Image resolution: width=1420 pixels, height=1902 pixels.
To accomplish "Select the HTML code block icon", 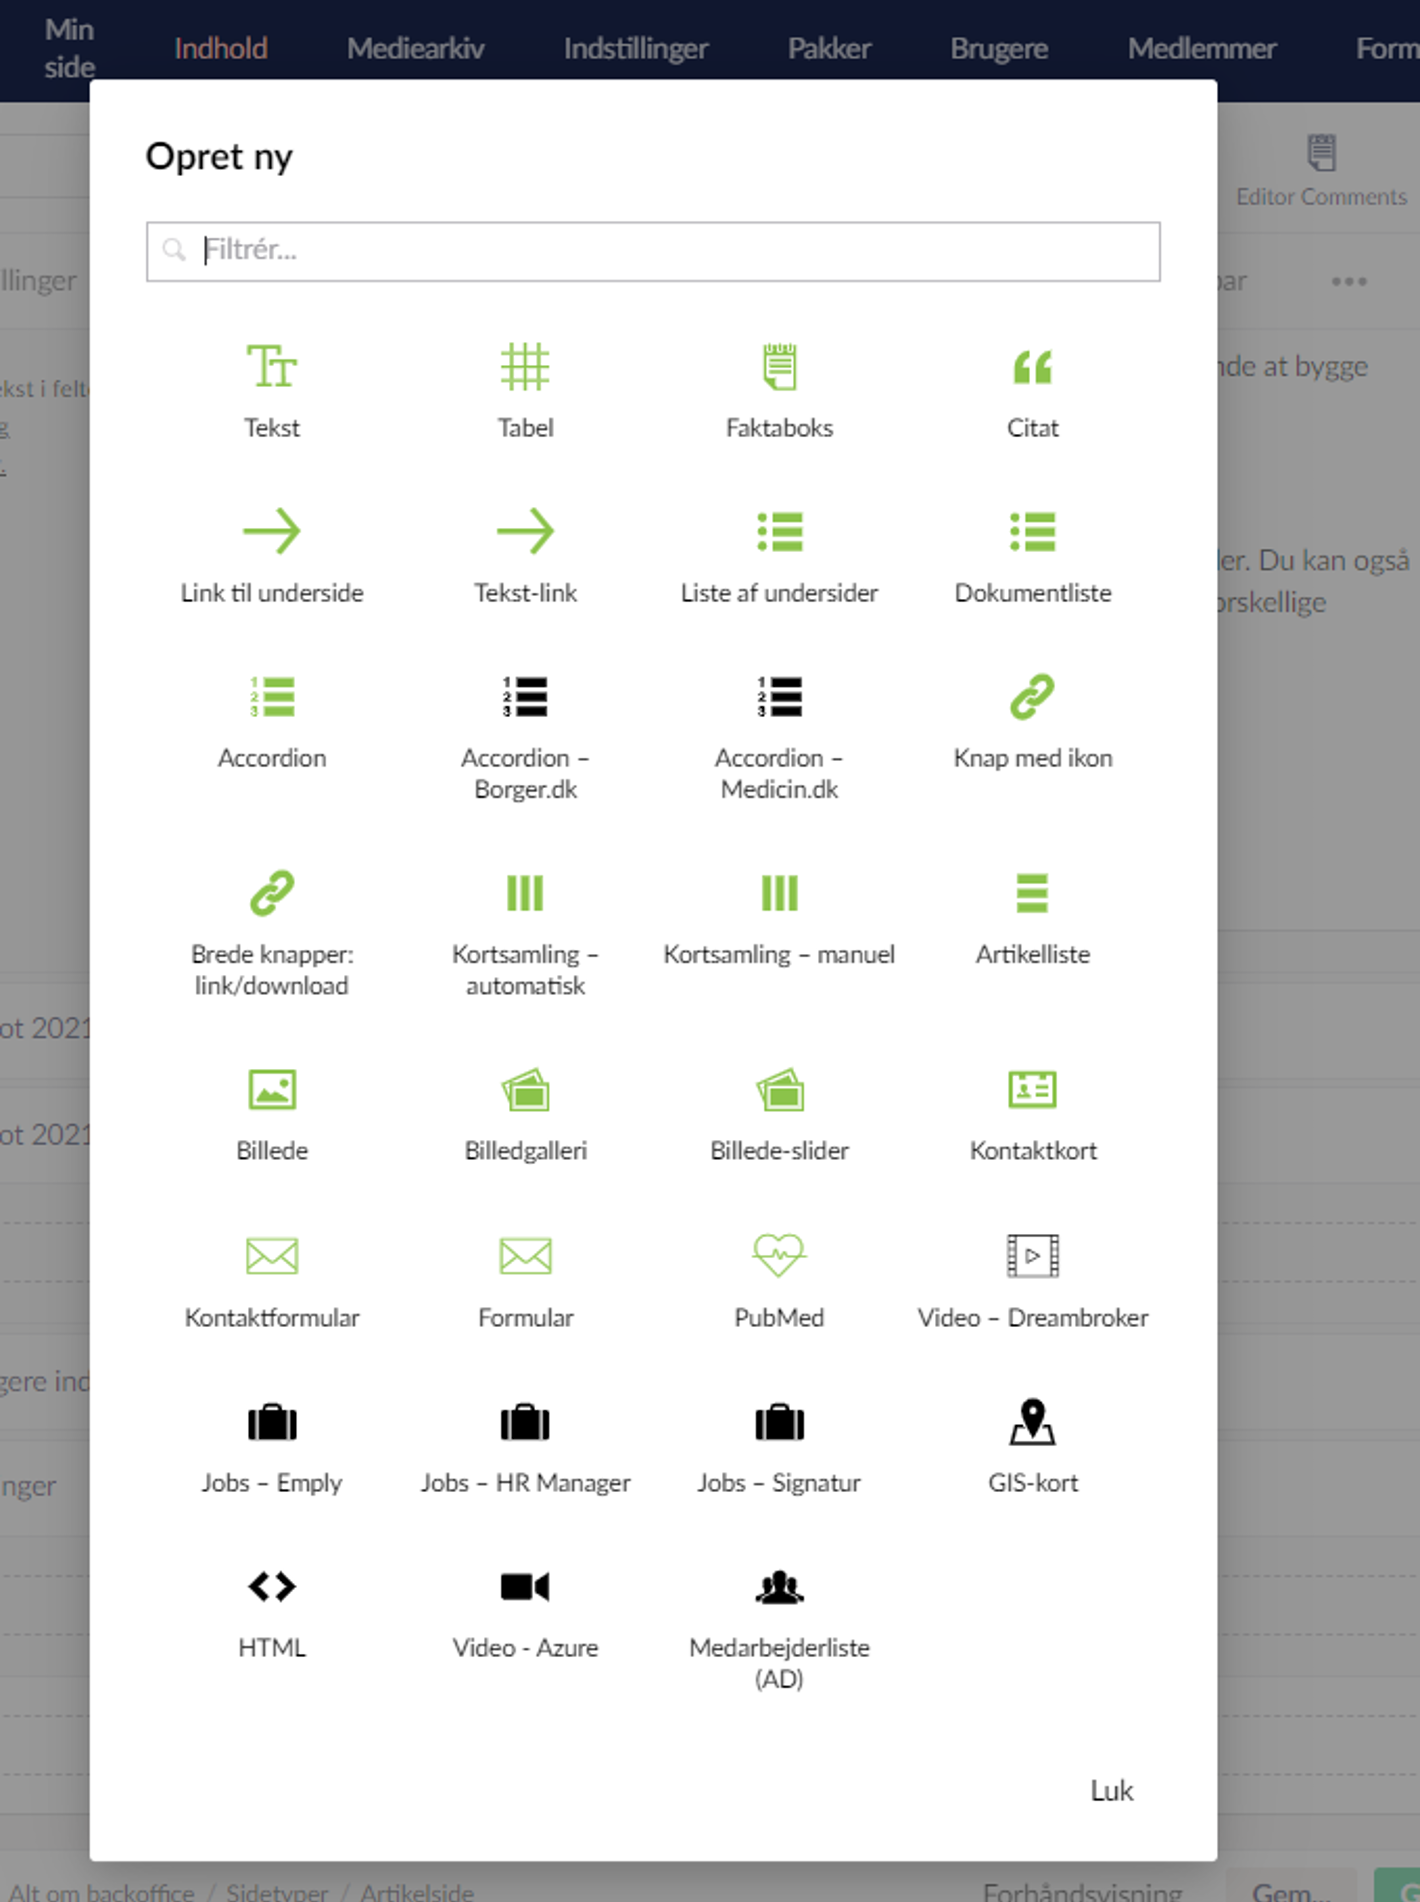I will pyautogui.click(x=271, y=1587).
